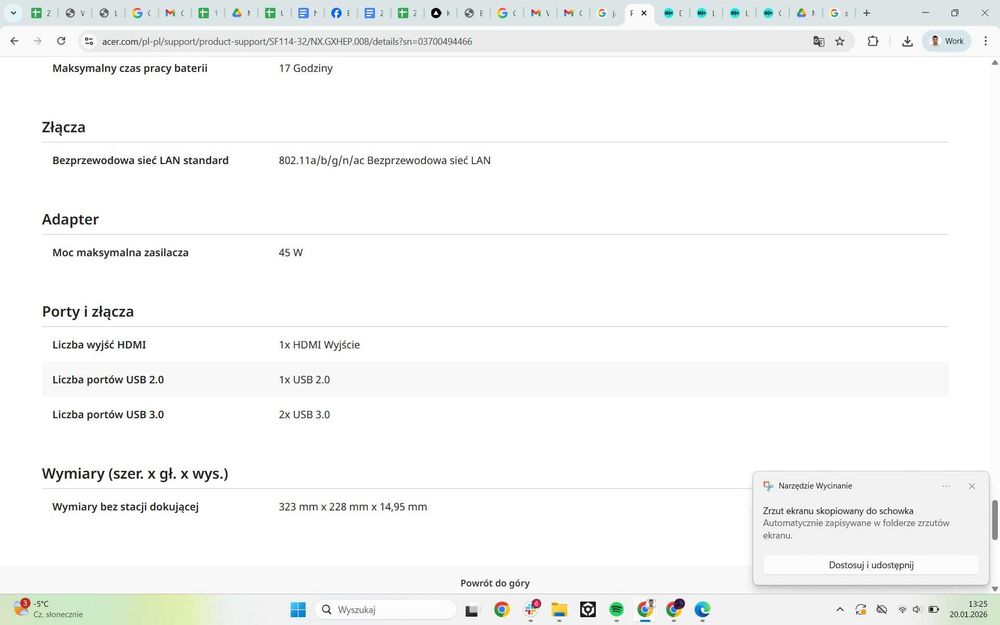Click Wymiary bez stacji dokującej label

[126, 507]
